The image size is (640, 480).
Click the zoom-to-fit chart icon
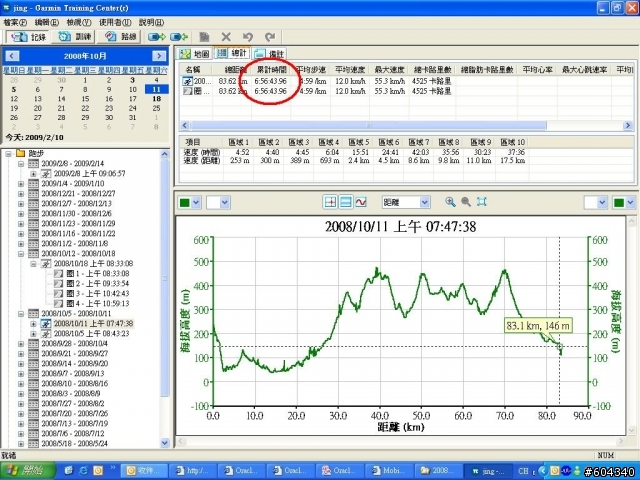pyautogui.click(x=482, y=202)
